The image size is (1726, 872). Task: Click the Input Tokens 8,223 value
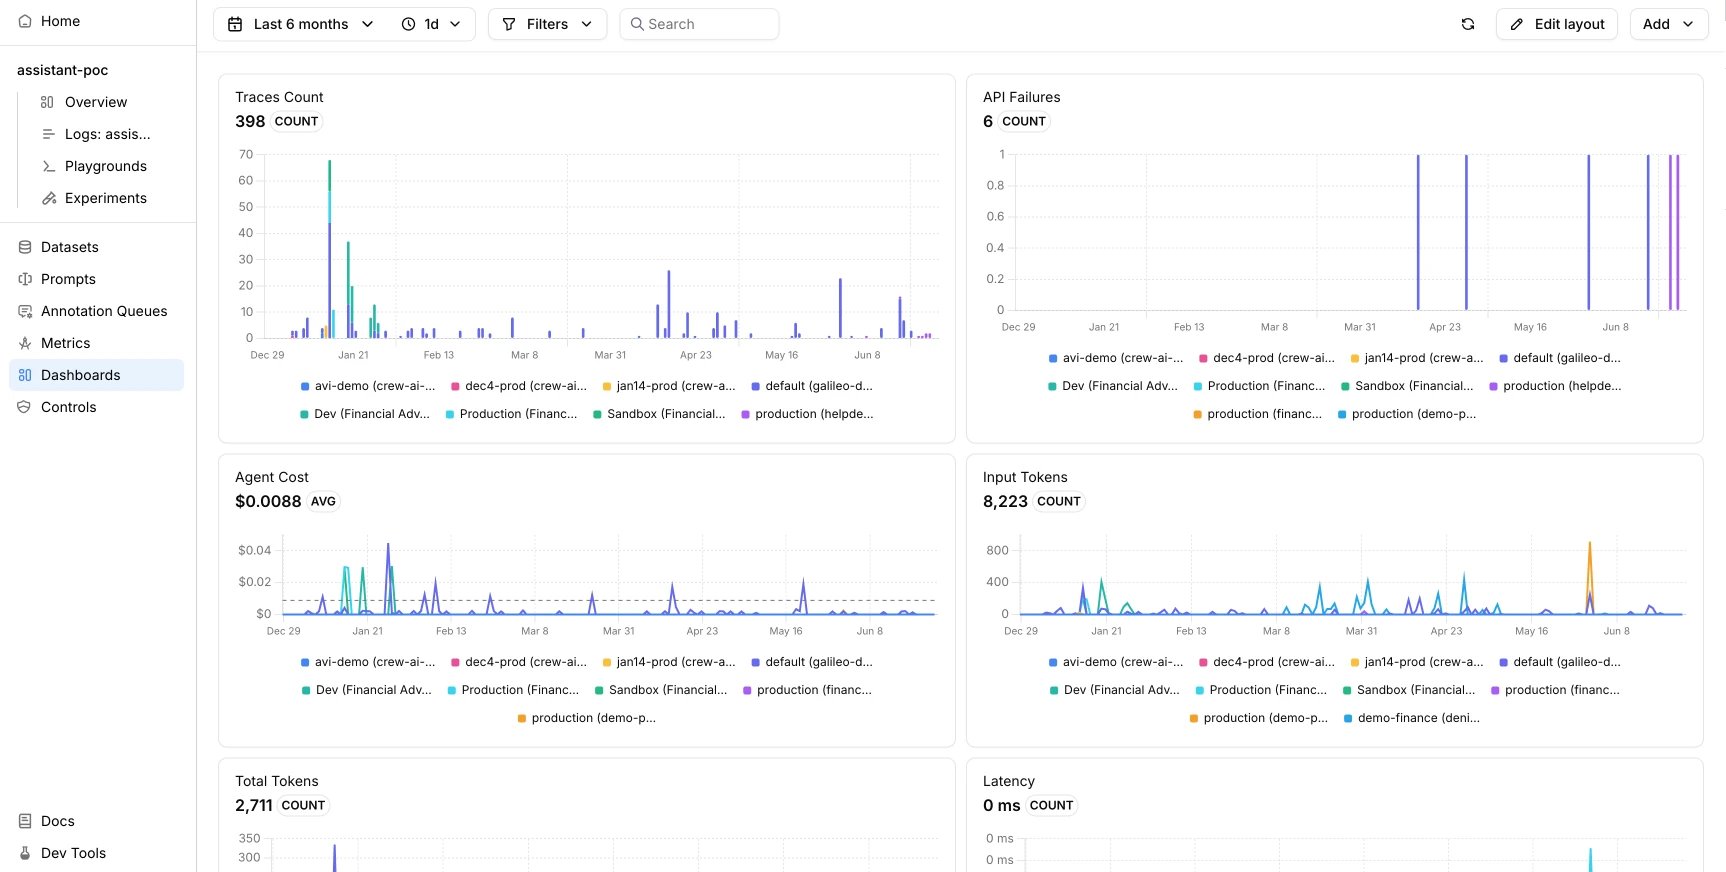click(1005, 501)
